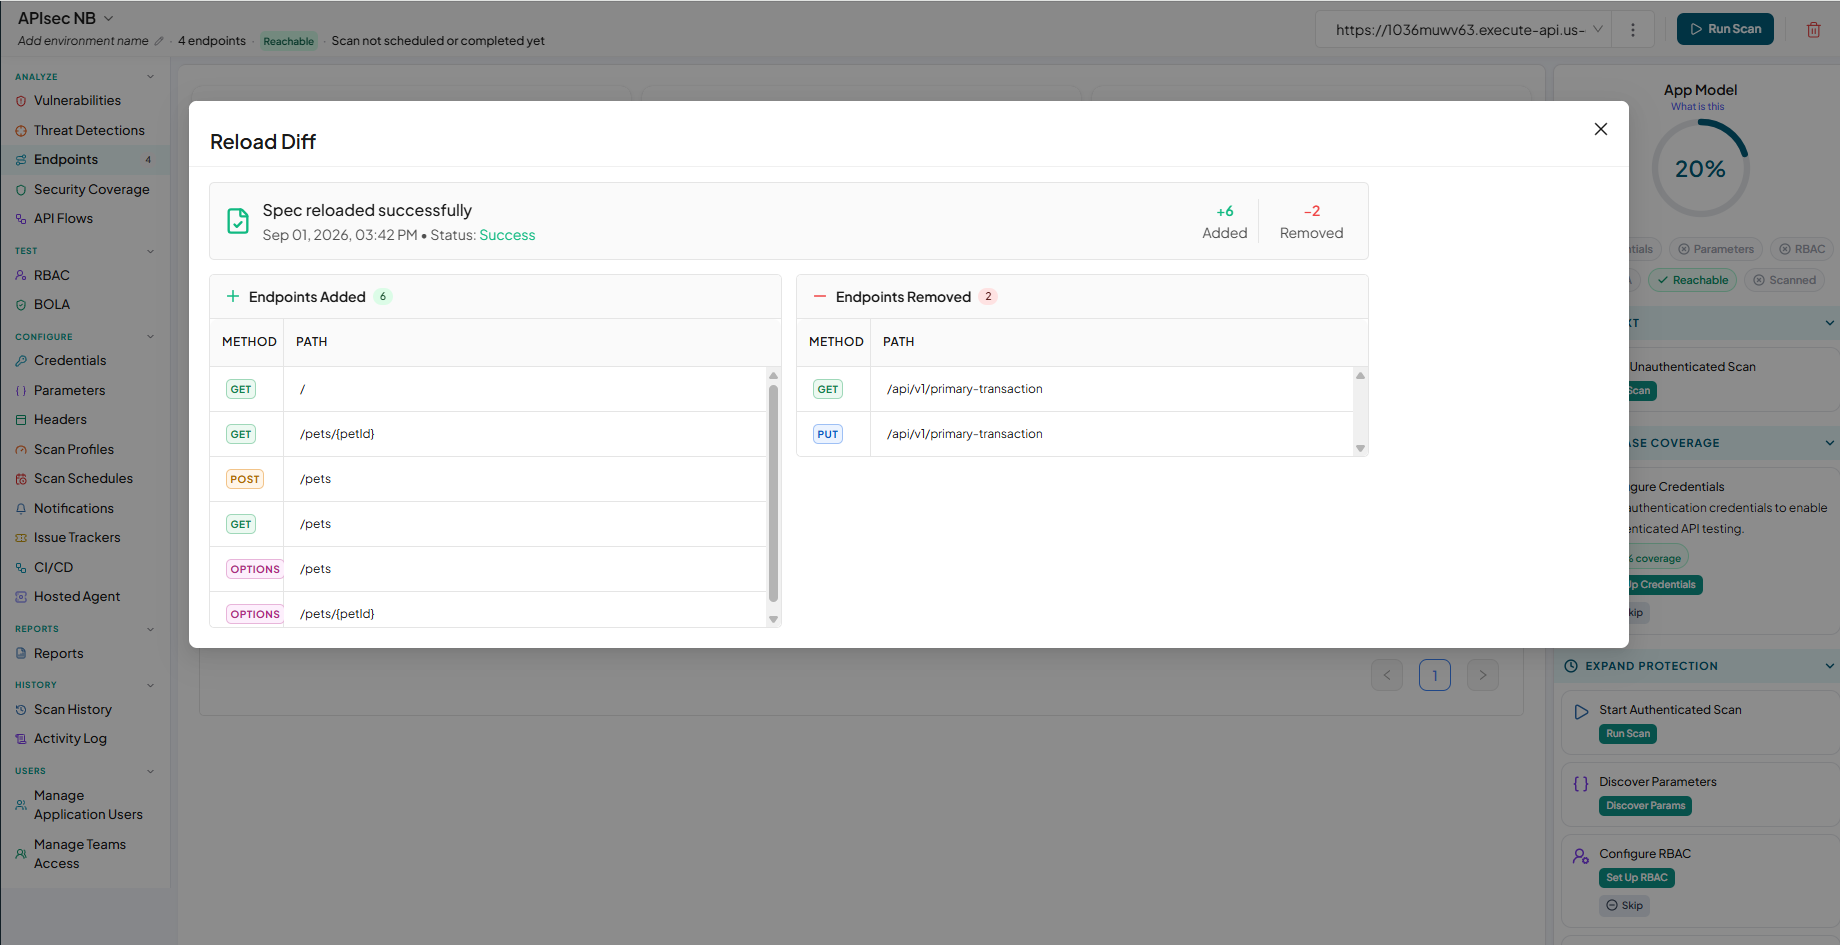Click the Endpoints Added list scrollbar

[x=773, y=493]
